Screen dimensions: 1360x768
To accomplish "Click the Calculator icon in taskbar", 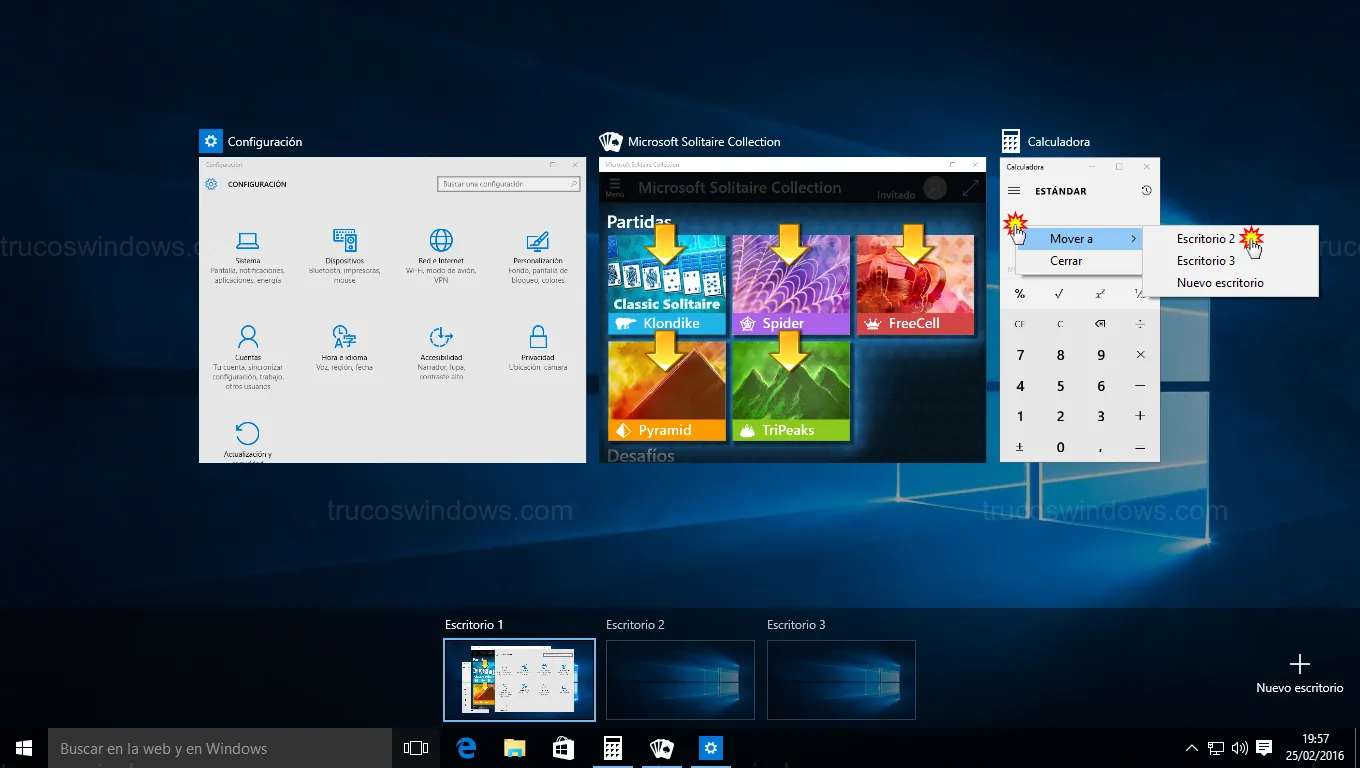I will (x=612, y=748).
